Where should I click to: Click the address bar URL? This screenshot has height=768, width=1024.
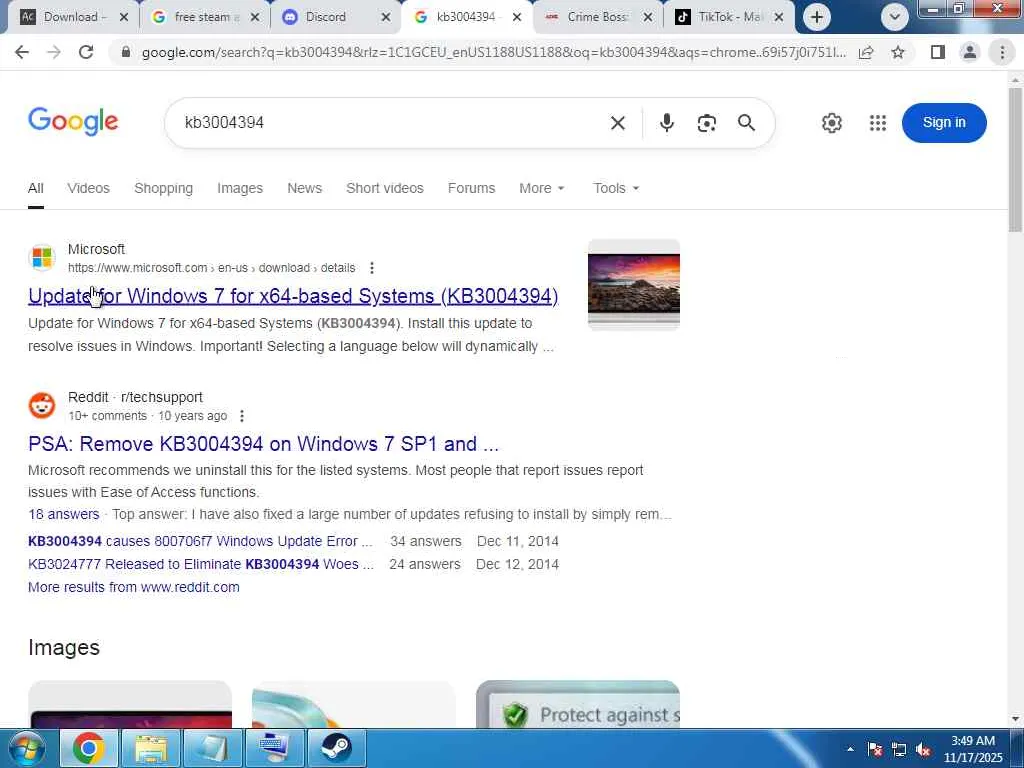[x=494, y=52]
